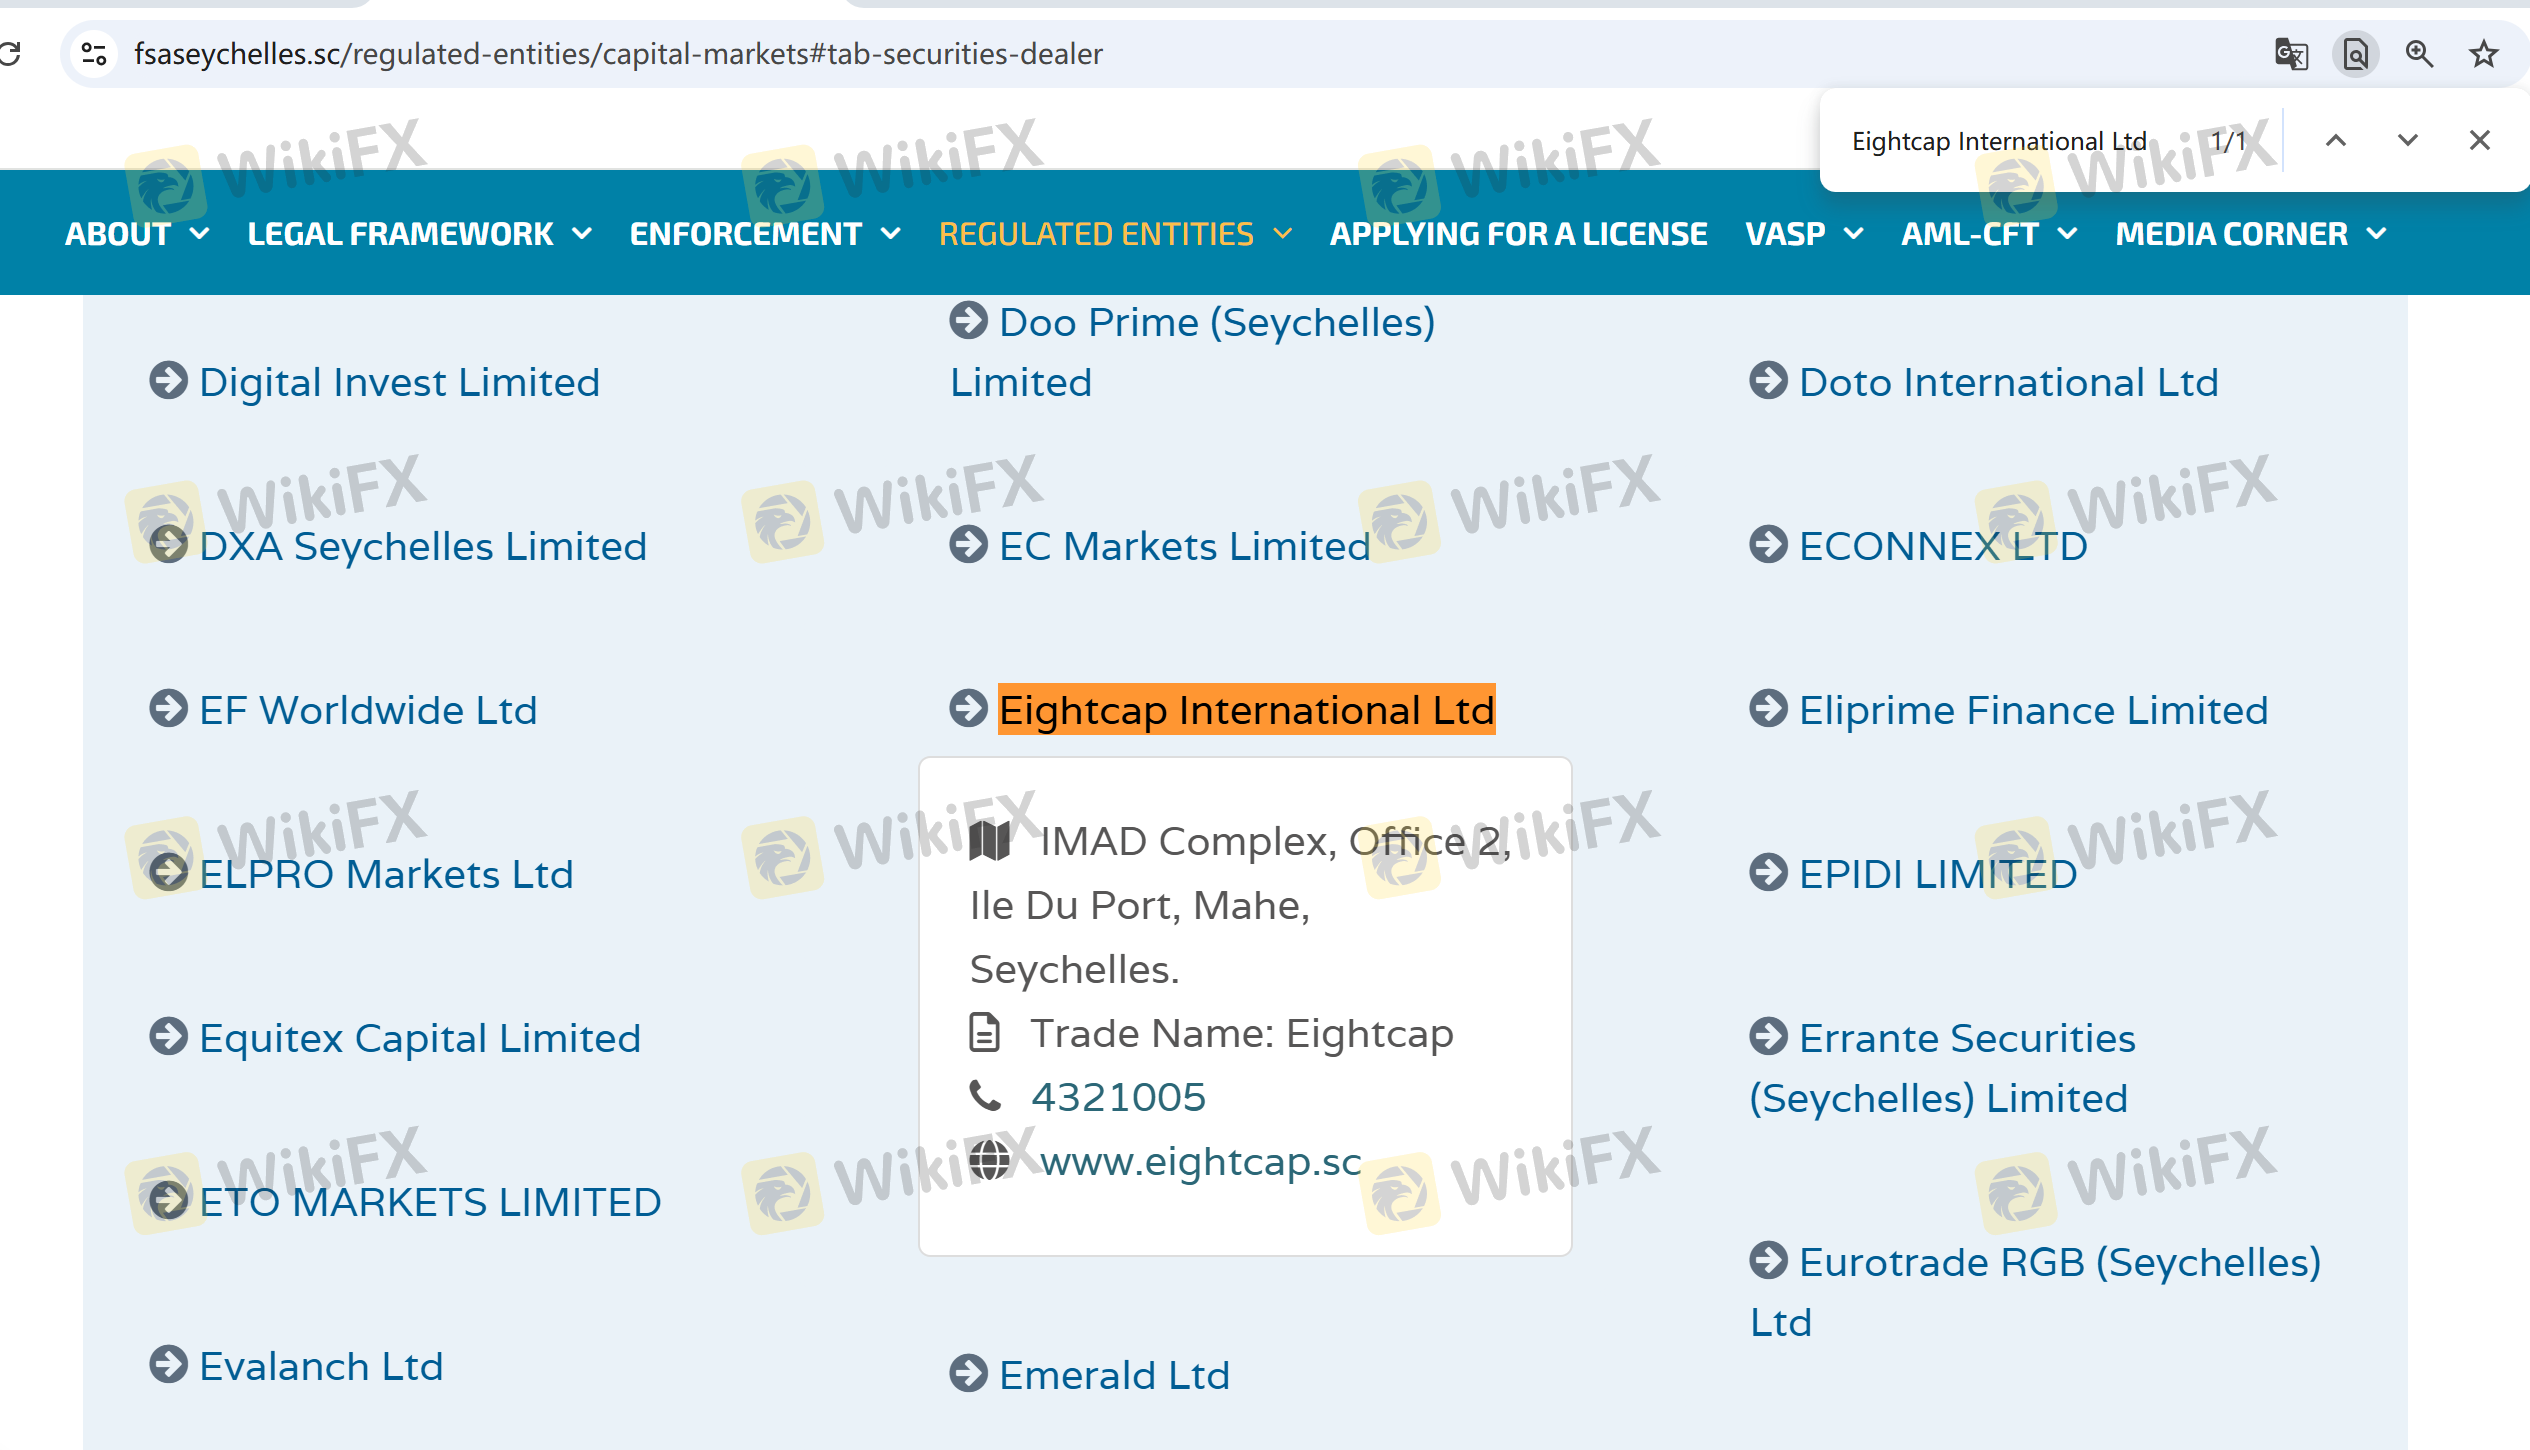Image resolution: width=2530 pixels, height=1450 pixels.
Task: Click the document icon beside Trade Name
Action: coord(984,1032)
